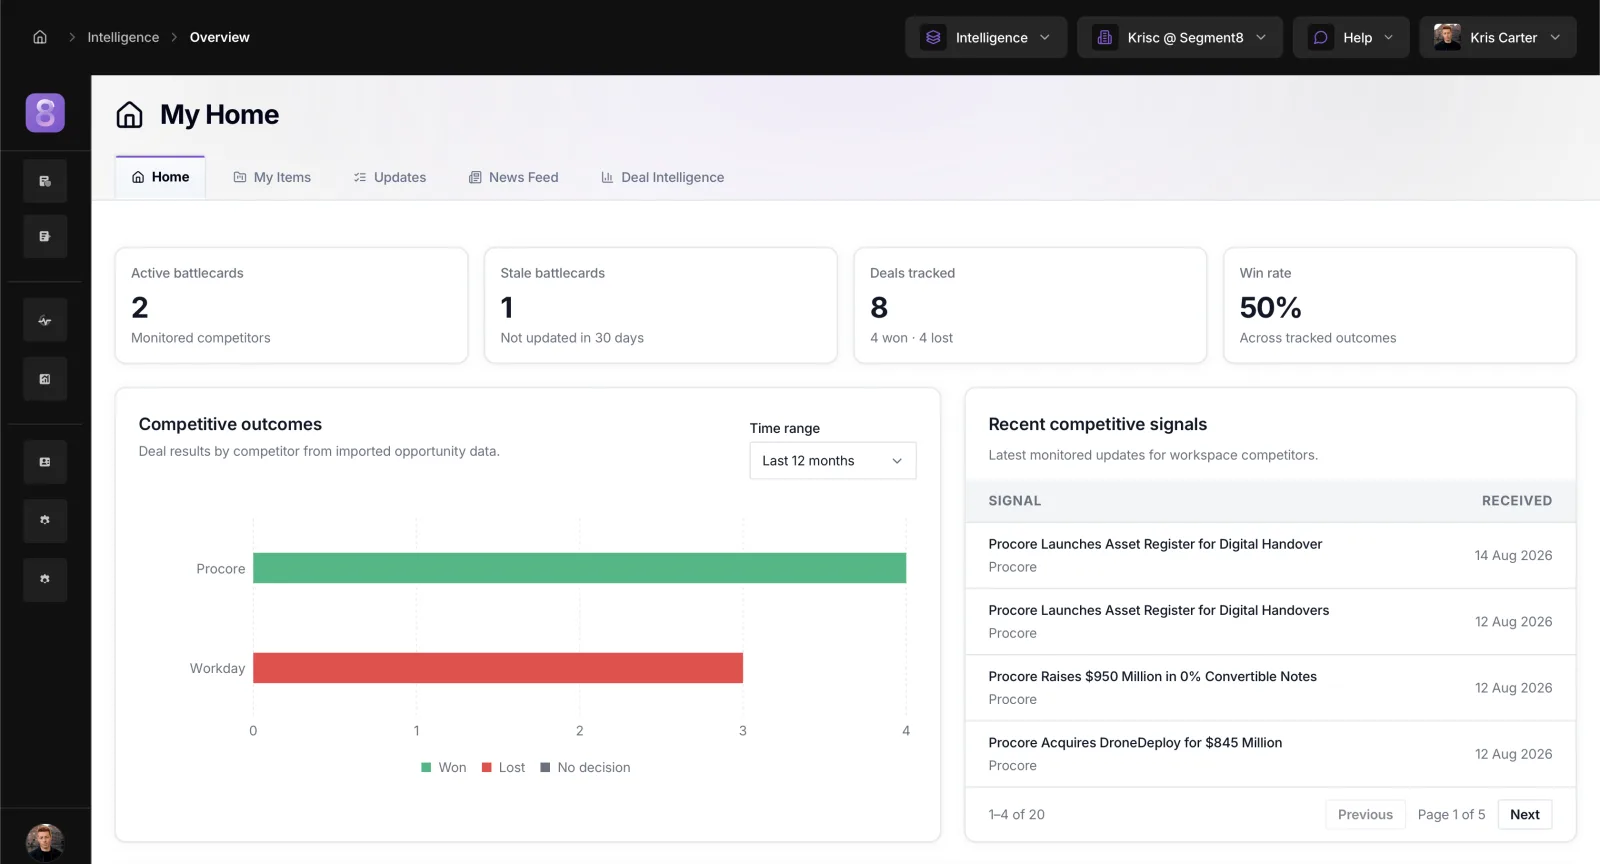Expand the Krisc @ Segment8 workspace switcher
The image size is (1600, 864).
[x=1180, y=37]
